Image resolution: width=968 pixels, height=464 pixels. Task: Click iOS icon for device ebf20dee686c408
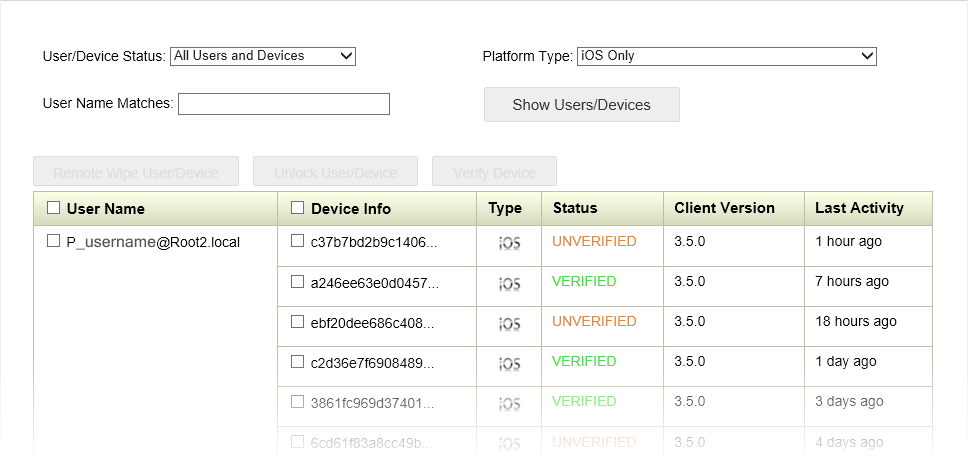pos(509,324)
